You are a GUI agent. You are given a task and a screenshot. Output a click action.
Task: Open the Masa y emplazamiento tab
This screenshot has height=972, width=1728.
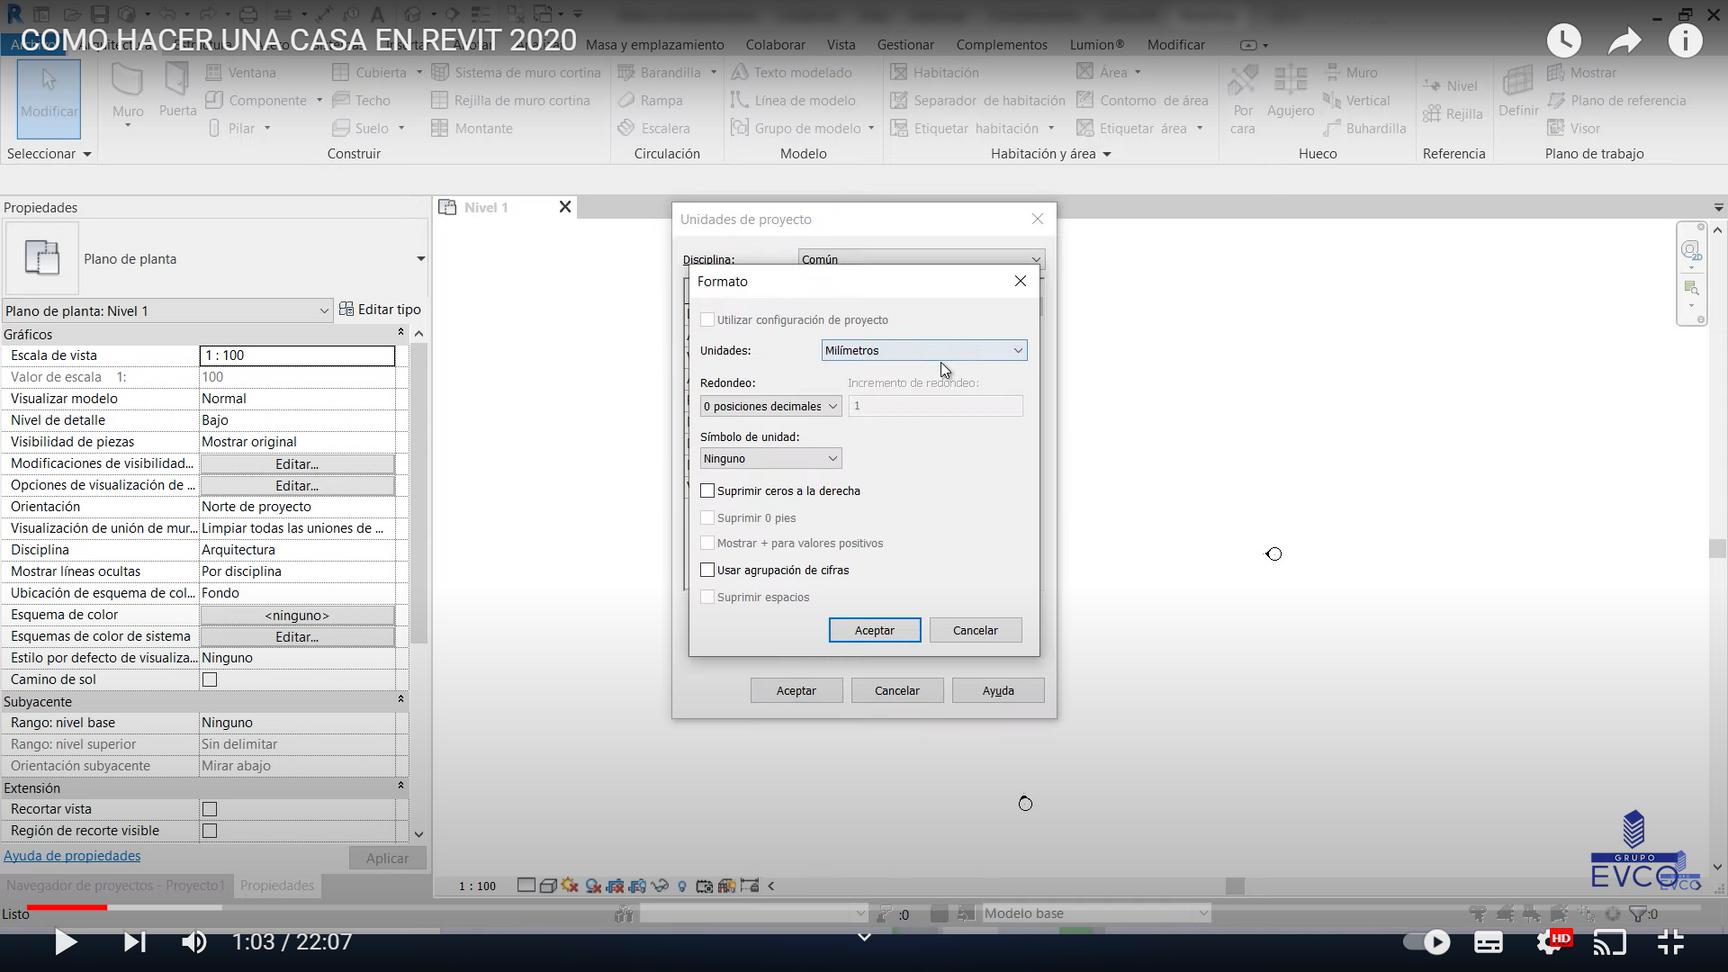pyautogui.click(x=655, y=45)
